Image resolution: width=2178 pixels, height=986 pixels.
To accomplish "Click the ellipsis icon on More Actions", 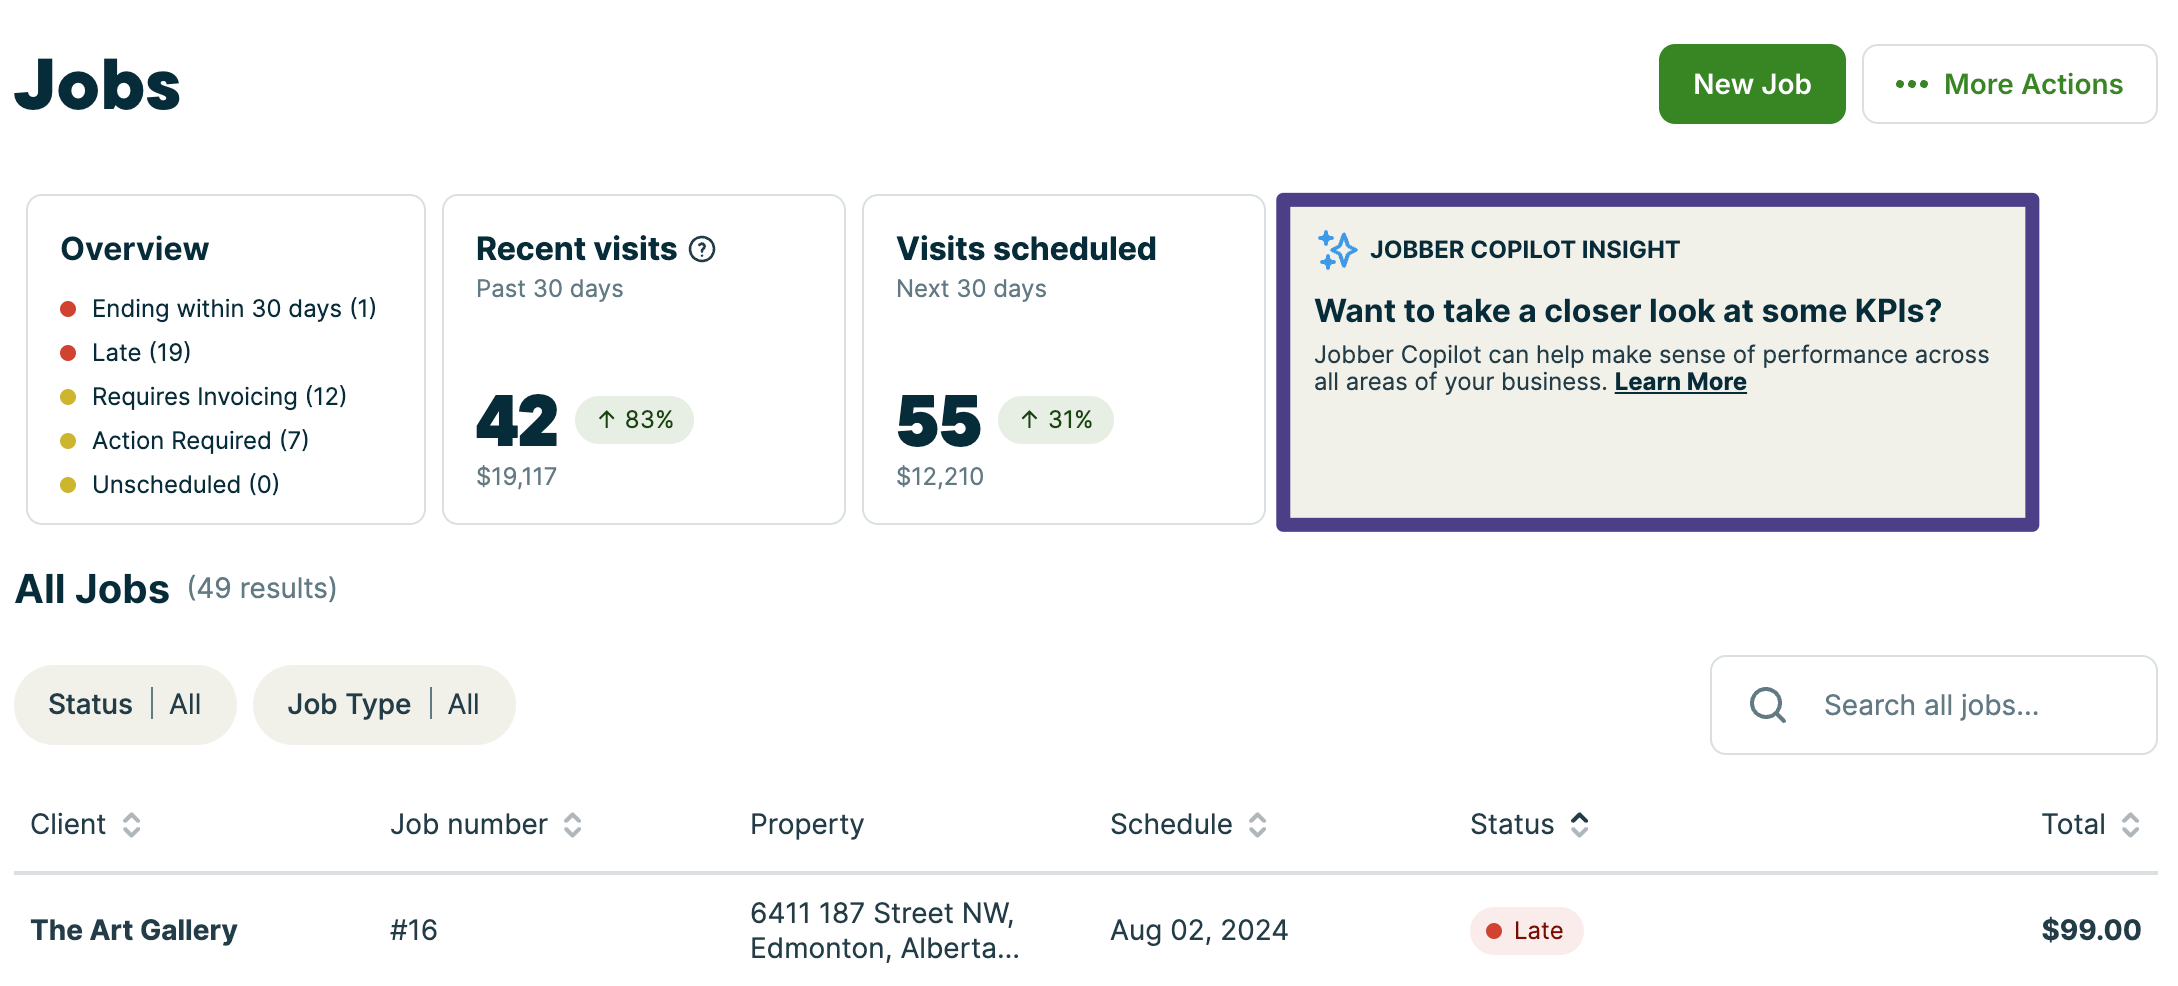I will tap(1912, 85).
